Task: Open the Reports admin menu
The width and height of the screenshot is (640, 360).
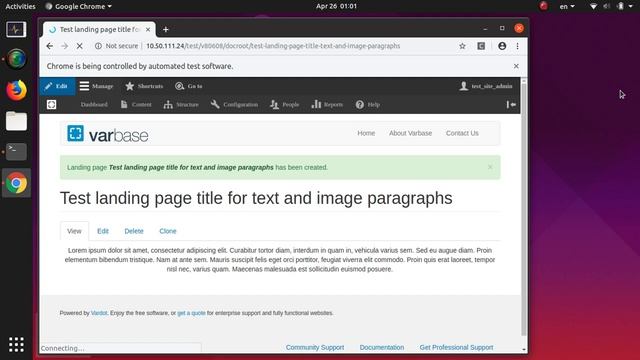Action: pyautogui.click(x=327, y=104)
